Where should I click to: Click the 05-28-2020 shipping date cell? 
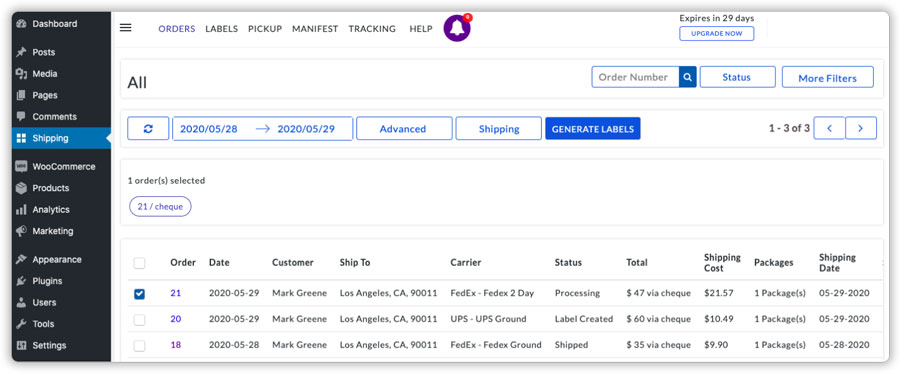point(844,345)
